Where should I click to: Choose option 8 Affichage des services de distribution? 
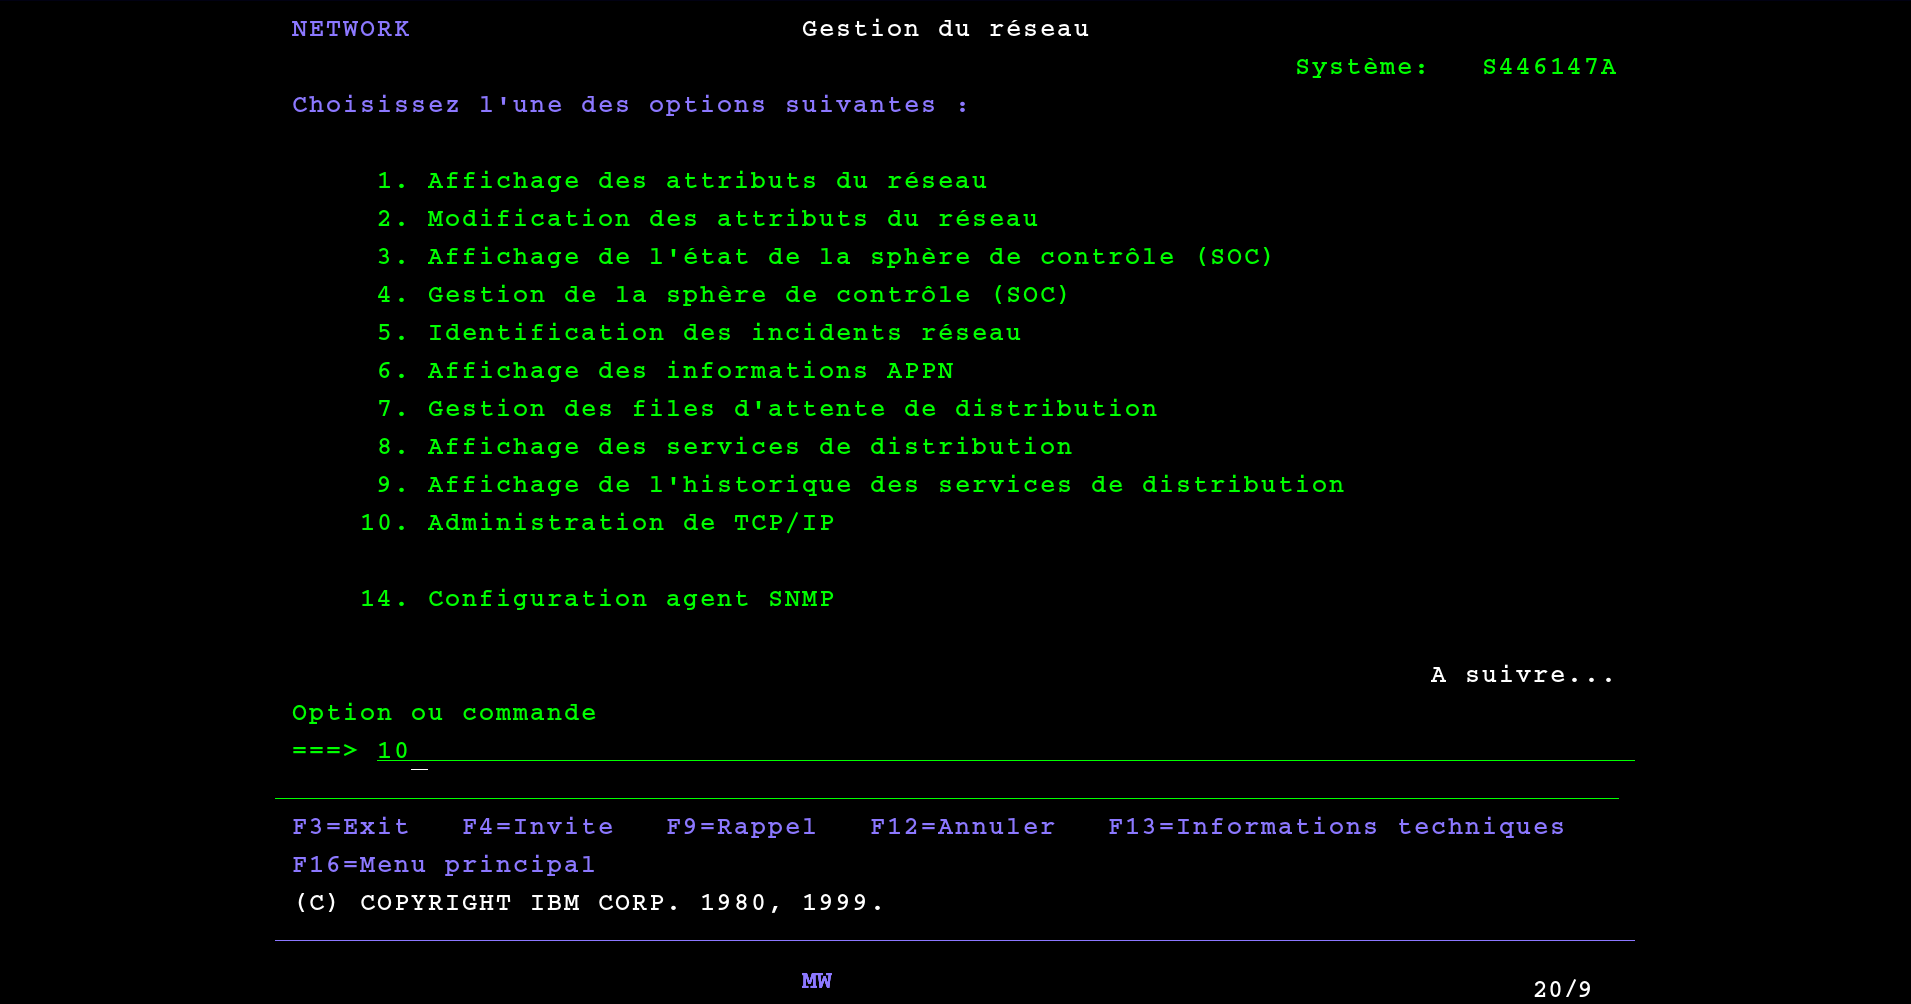(749, 447)
